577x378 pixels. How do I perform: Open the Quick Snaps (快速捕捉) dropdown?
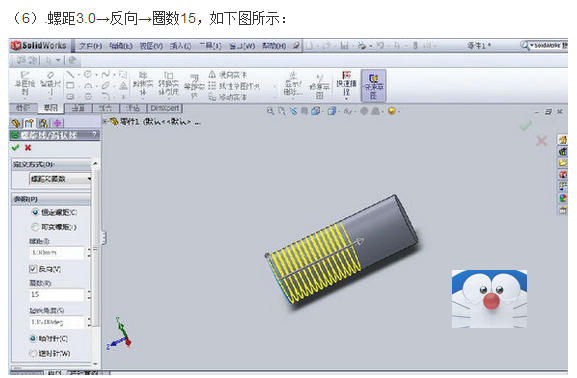346,99
